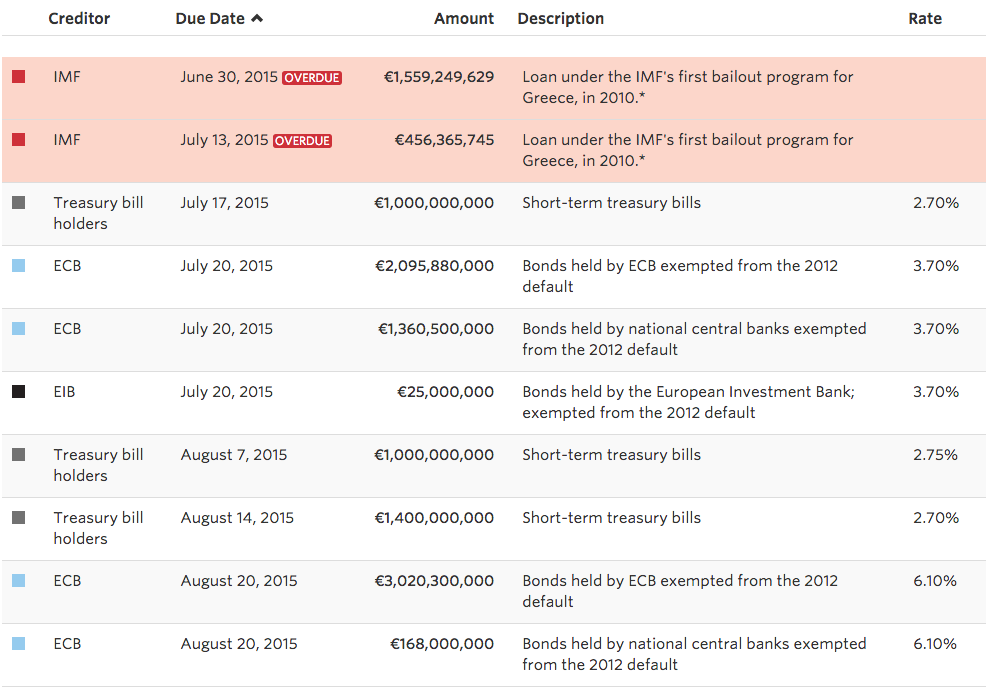Click the €1,360,500,000 national central banks description
The image size is (986, 687).
(694, 339)
